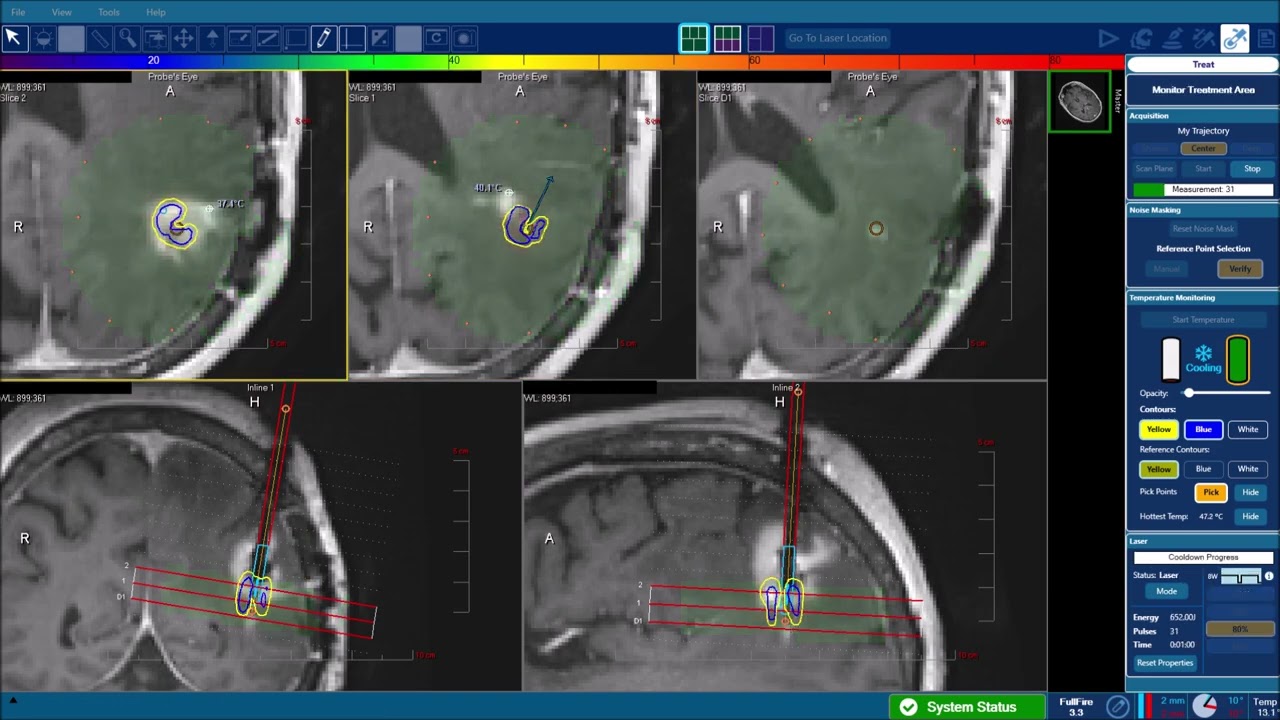
Task: Toggle the Pick points button
Action: [1211, 492]
